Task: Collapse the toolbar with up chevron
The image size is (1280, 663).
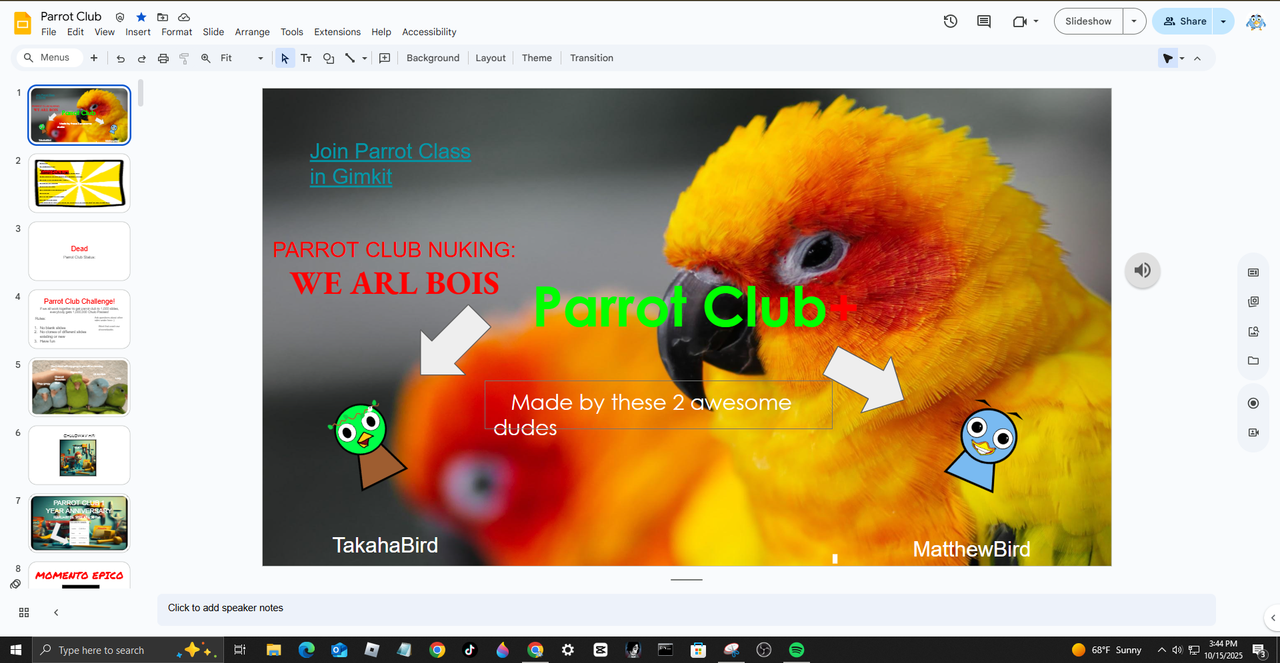Action: point(1198,58)
